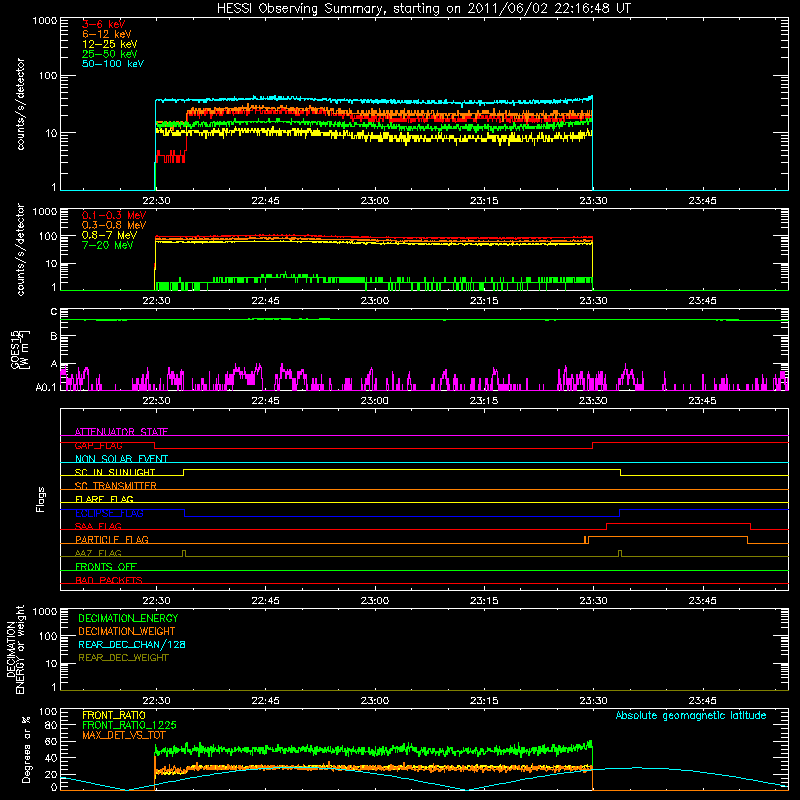Select the '3-6 keV' legend label
This screenshot has width=800, height=800.
click(x=104, y=24)
